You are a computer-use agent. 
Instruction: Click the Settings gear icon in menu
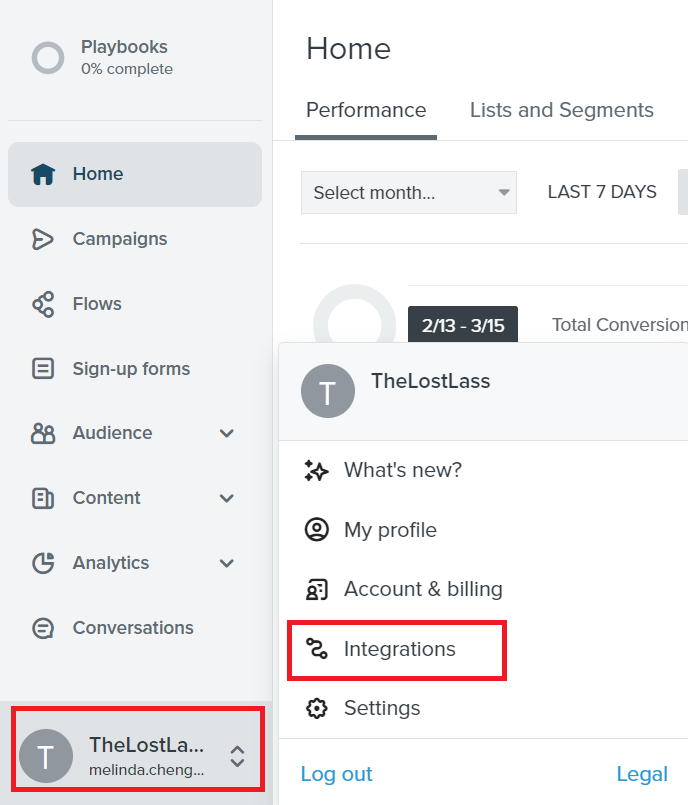click(316, 708)
